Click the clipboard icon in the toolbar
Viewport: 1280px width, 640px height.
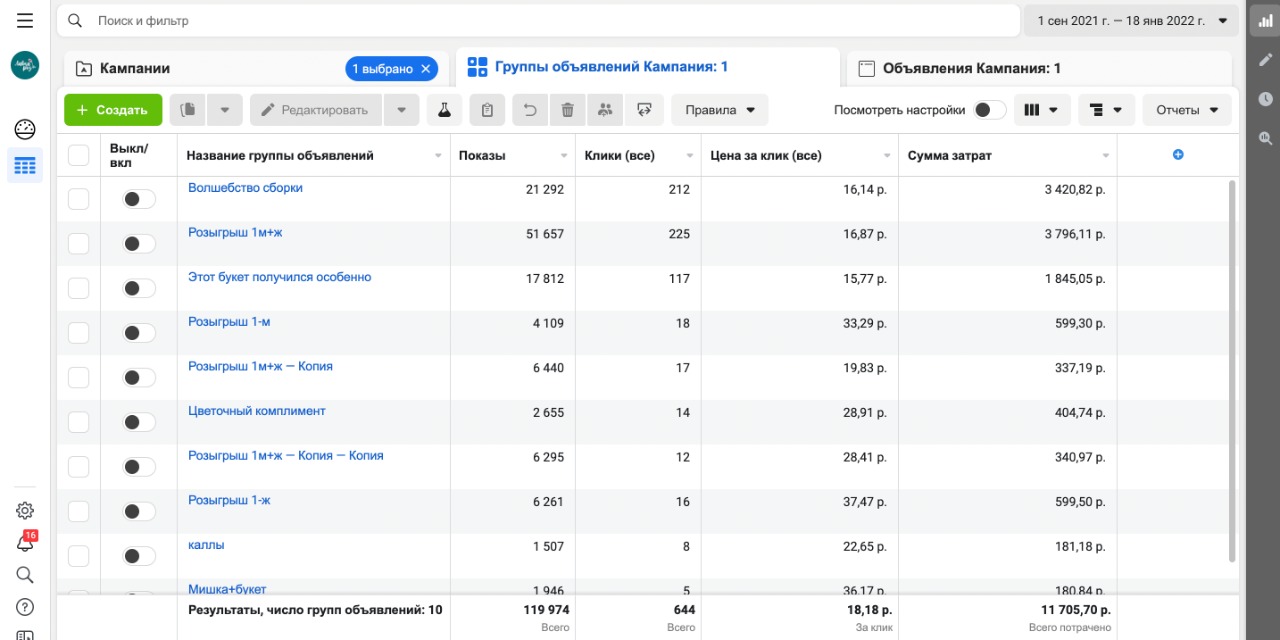(487, 110)
